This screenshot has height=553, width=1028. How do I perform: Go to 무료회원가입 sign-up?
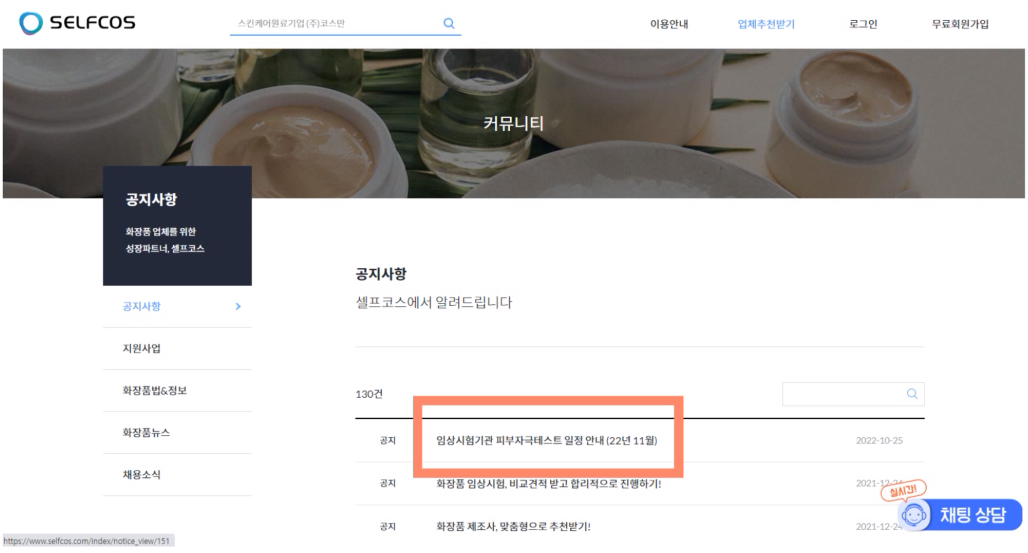959,24
